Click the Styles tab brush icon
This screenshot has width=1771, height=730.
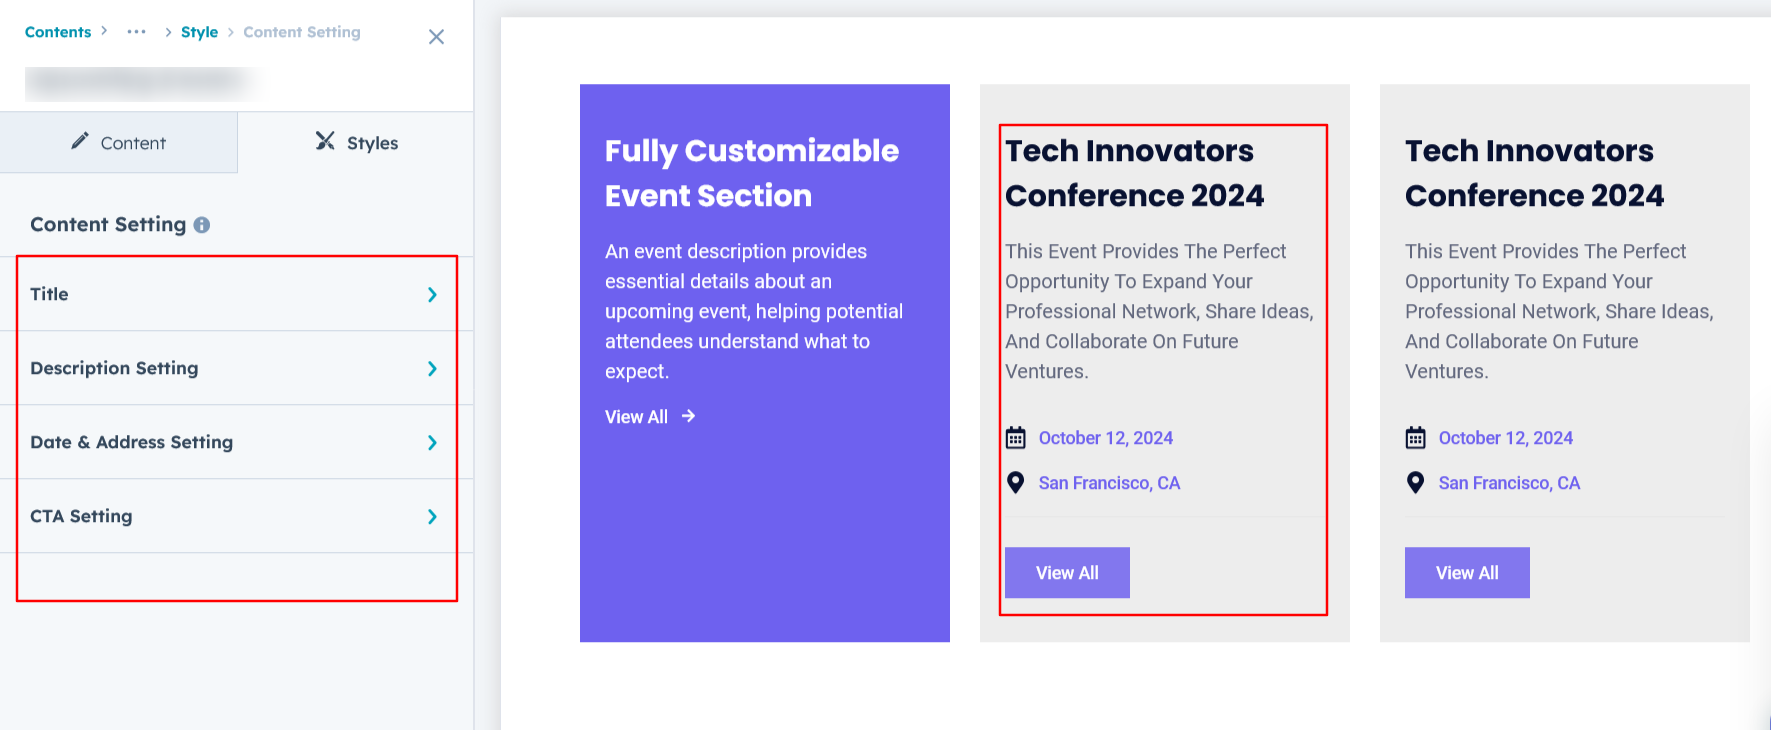(x=325, y=141)
